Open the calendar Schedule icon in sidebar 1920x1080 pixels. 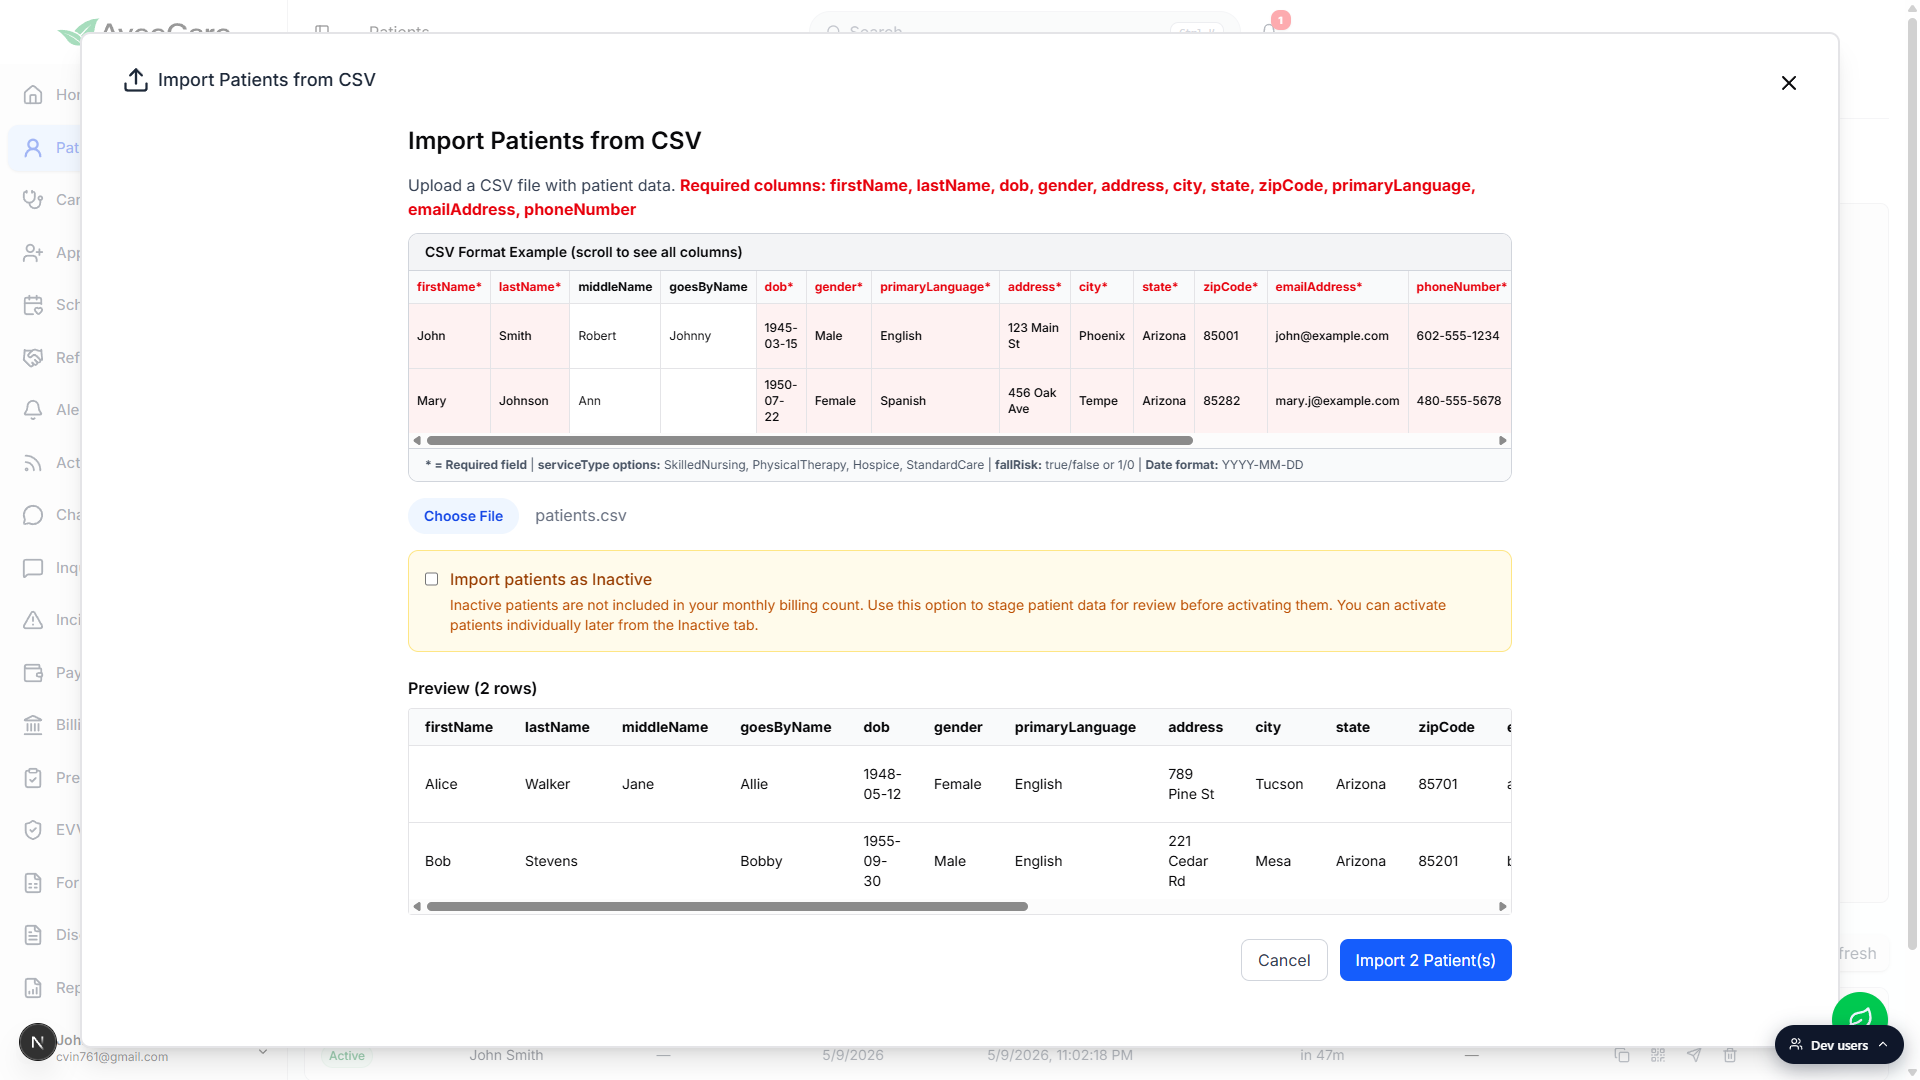33,305
